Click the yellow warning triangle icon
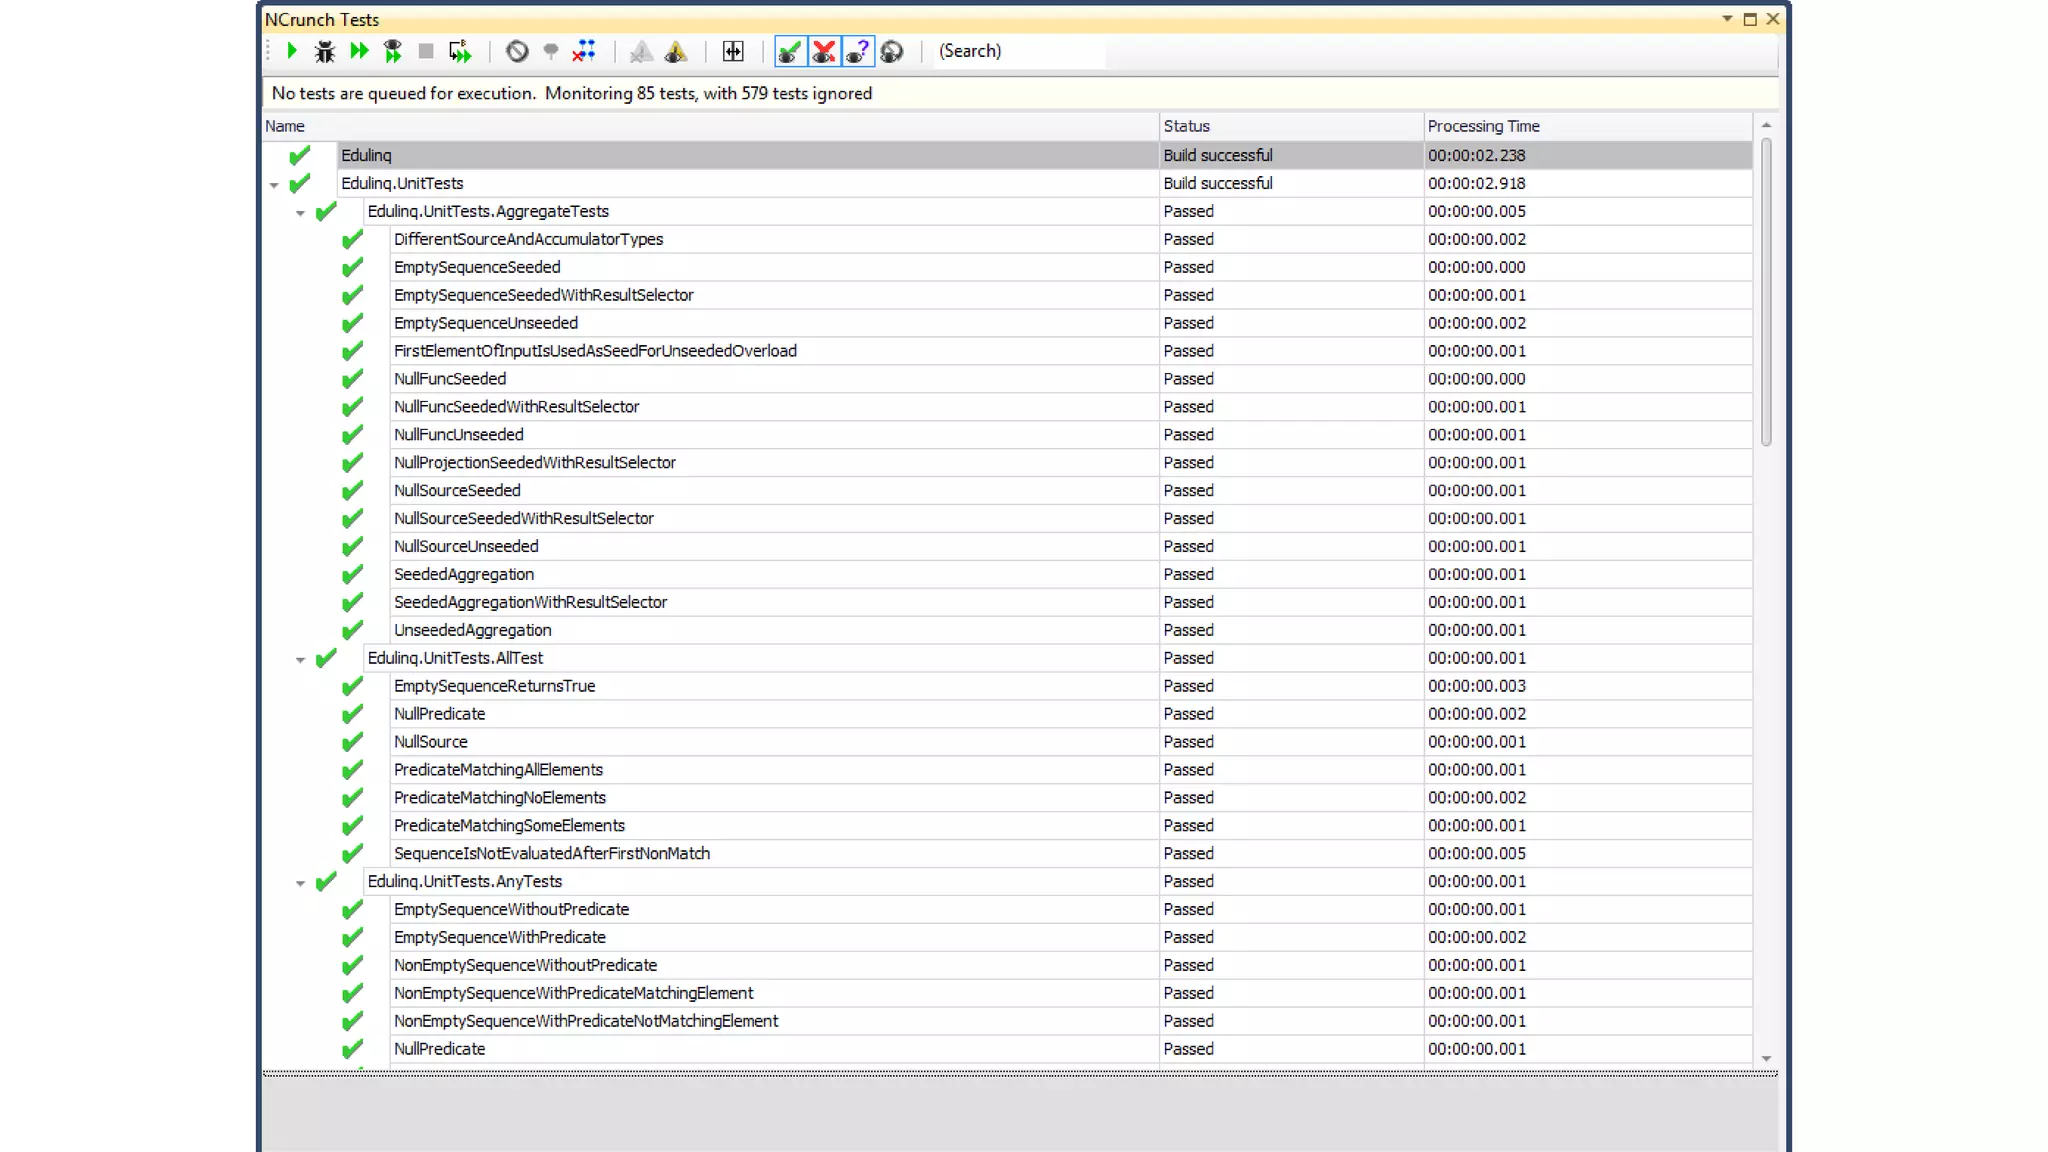The image size is (2048, 1152). tap(676, 51)
